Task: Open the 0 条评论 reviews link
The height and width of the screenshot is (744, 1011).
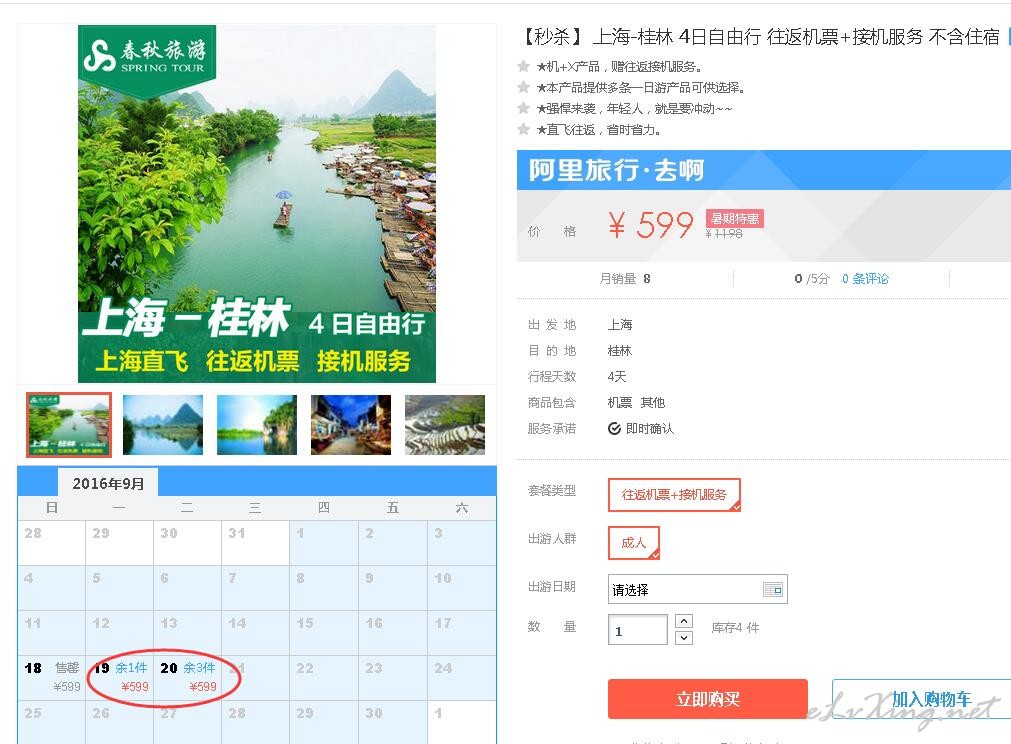Action: (x=865, y=279)
